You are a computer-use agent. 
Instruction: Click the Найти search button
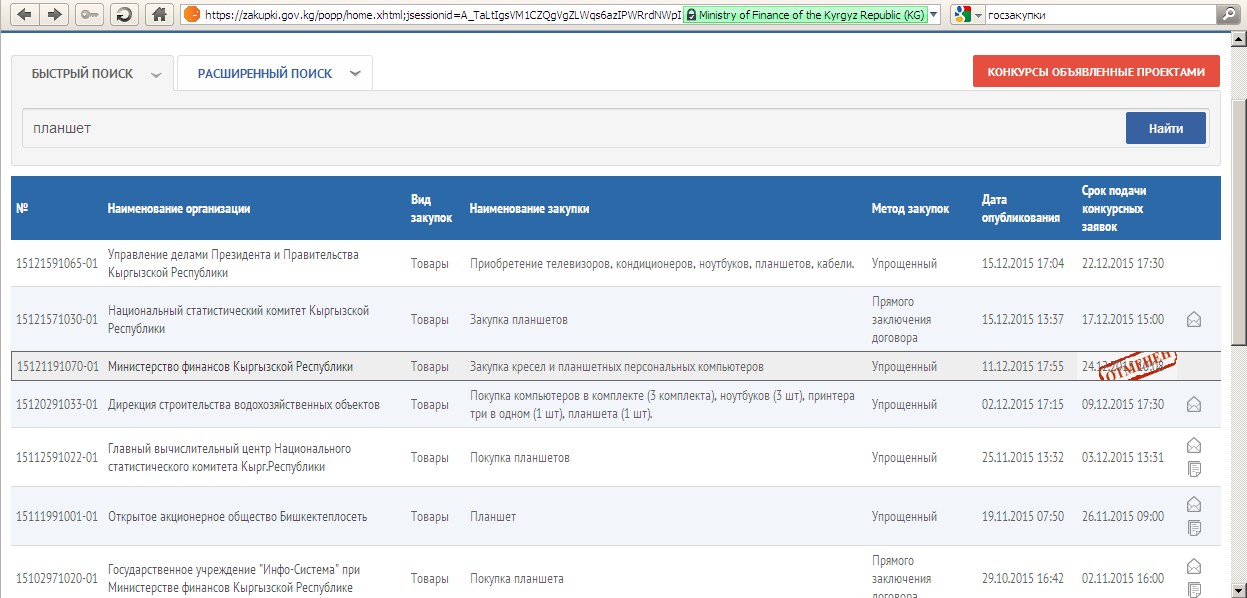[x=1165, y=128]
